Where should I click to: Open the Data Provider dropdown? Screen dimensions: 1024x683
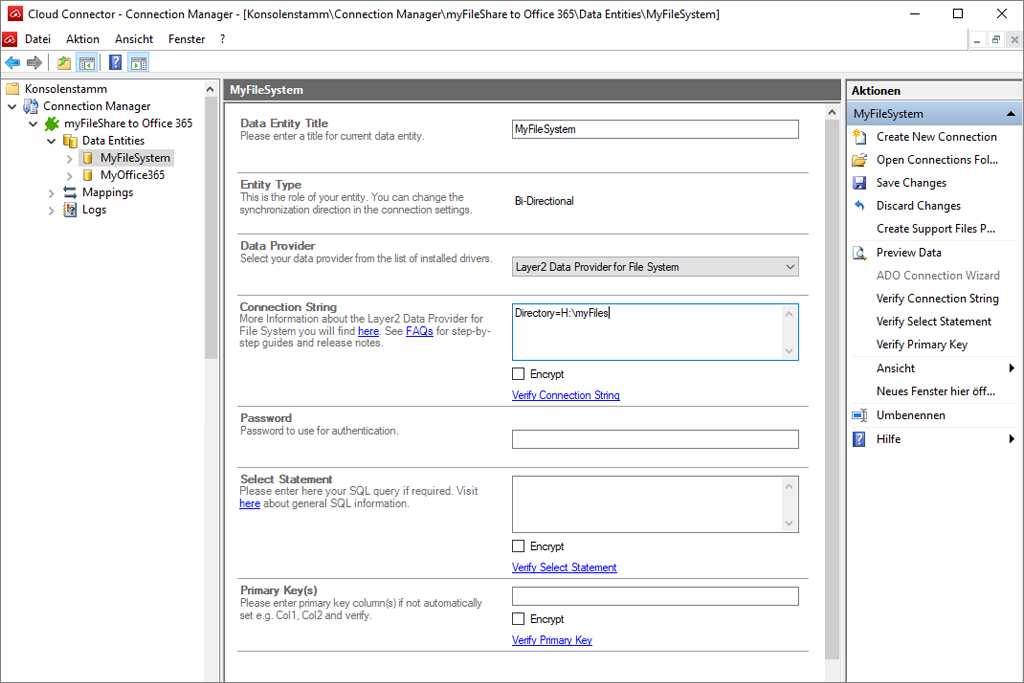790,267
